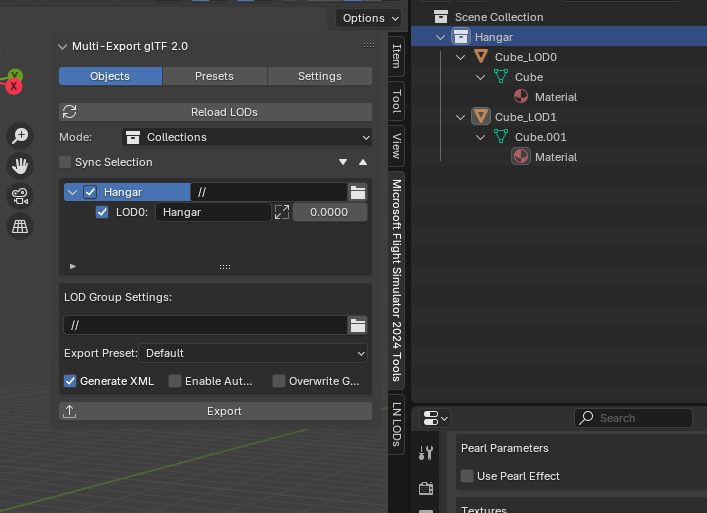Screen dimensions: 707x513
Task: Open the Settings tab
Action: click(x=319, y=76)
